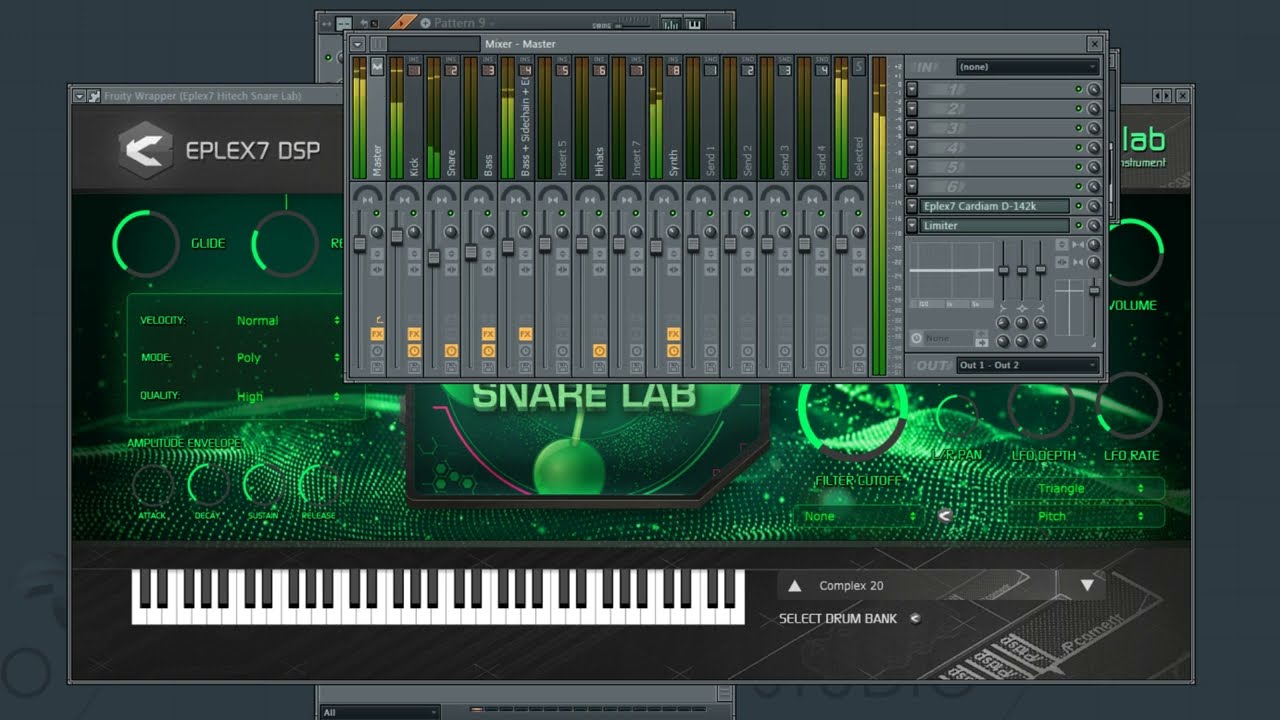Click the orange clock icon on Snare track
This screenshot has width=1280, height=720.
point(451,351)
